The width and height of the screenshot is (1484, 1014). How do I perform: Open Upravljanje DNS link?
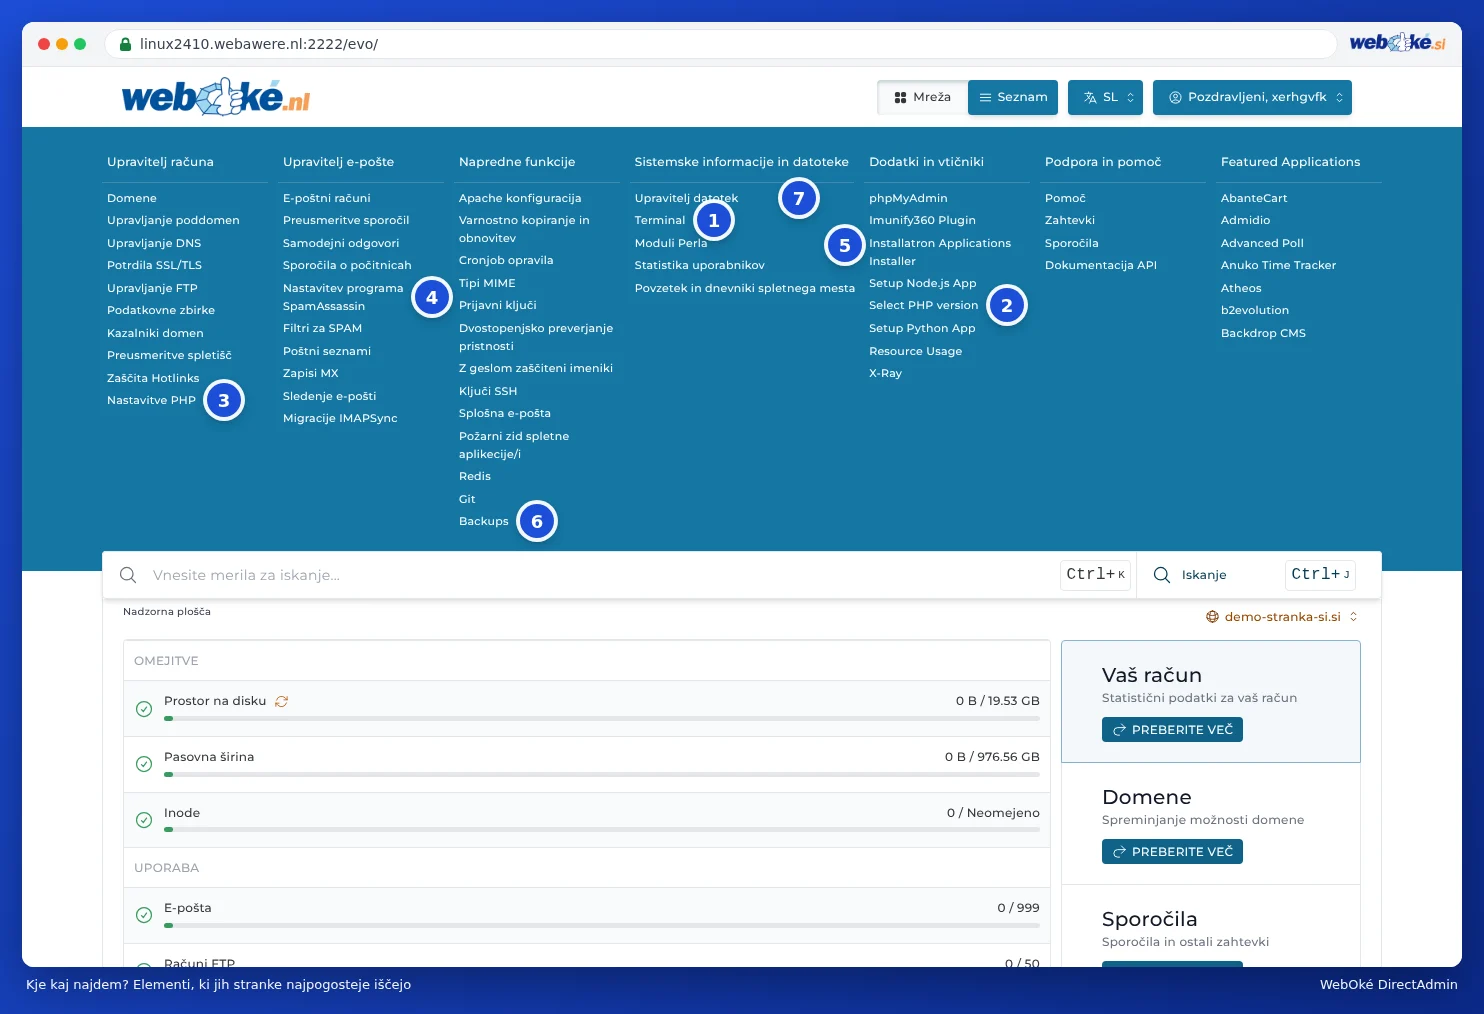(154, 243)
